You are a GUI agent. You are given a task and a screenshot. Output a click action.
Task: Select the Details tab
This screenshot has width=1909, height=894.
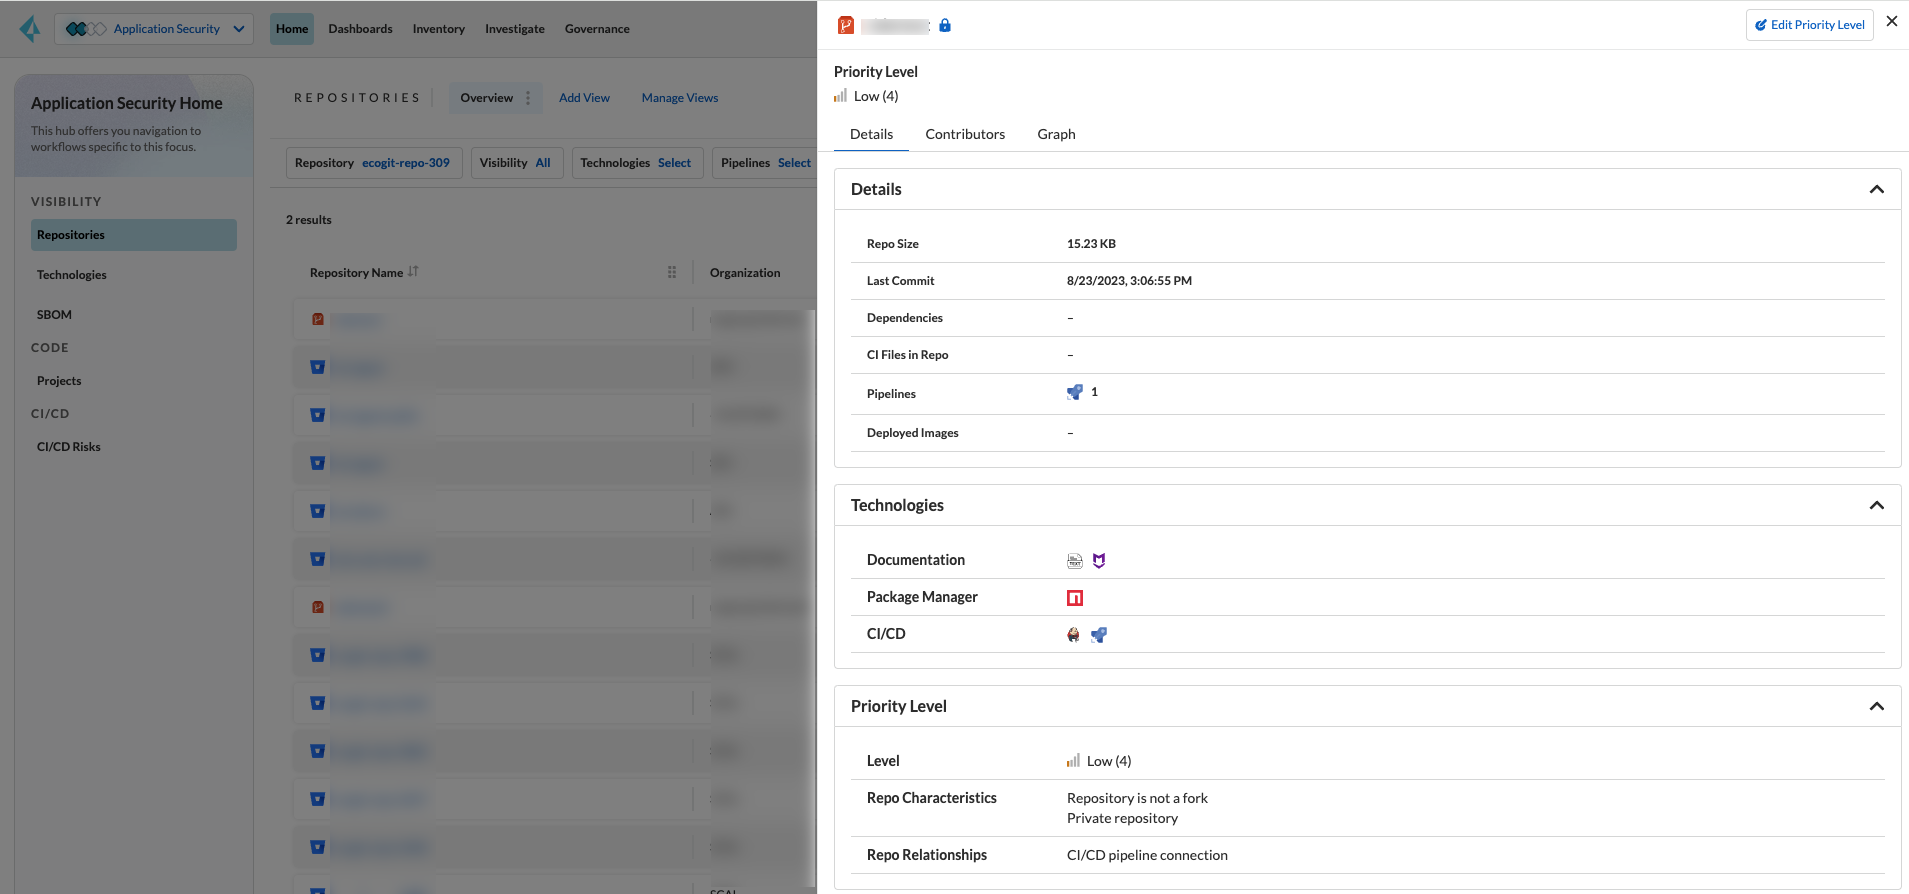coord(871,134)
